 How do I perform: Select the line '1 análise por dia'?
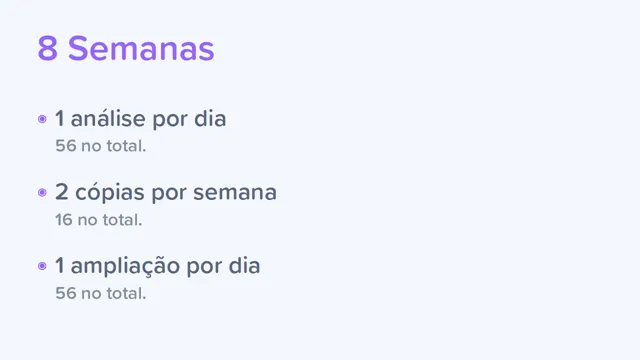click(140, 119)
